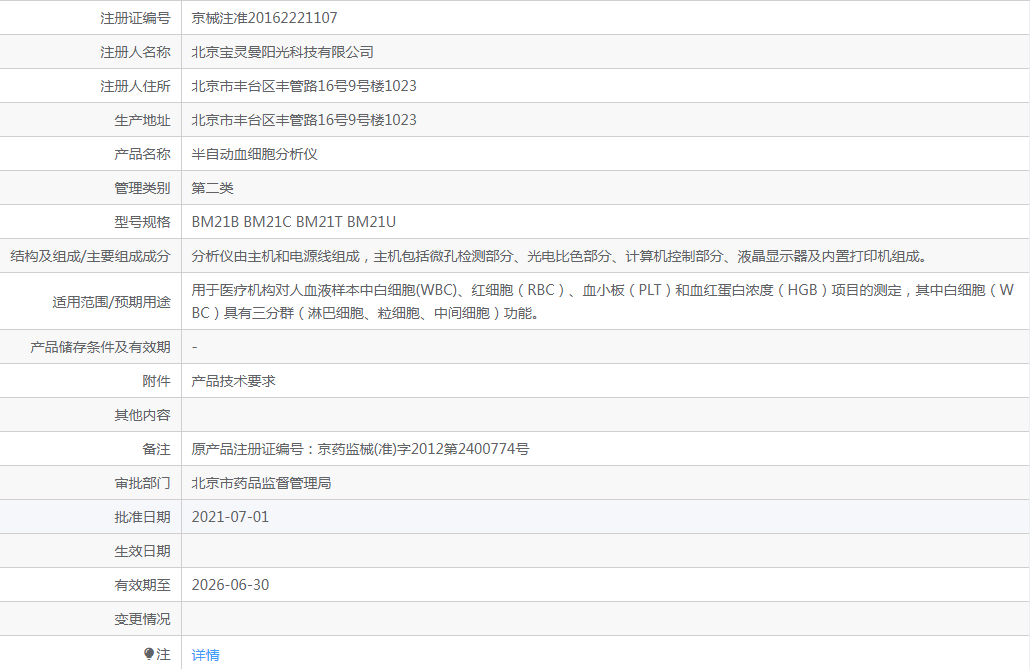The width and height of the screenshot is (1030, 669).
Task: Click the structure description starting with 分析仪由主机
Action: pyautogui.click(x=559, y=256)
